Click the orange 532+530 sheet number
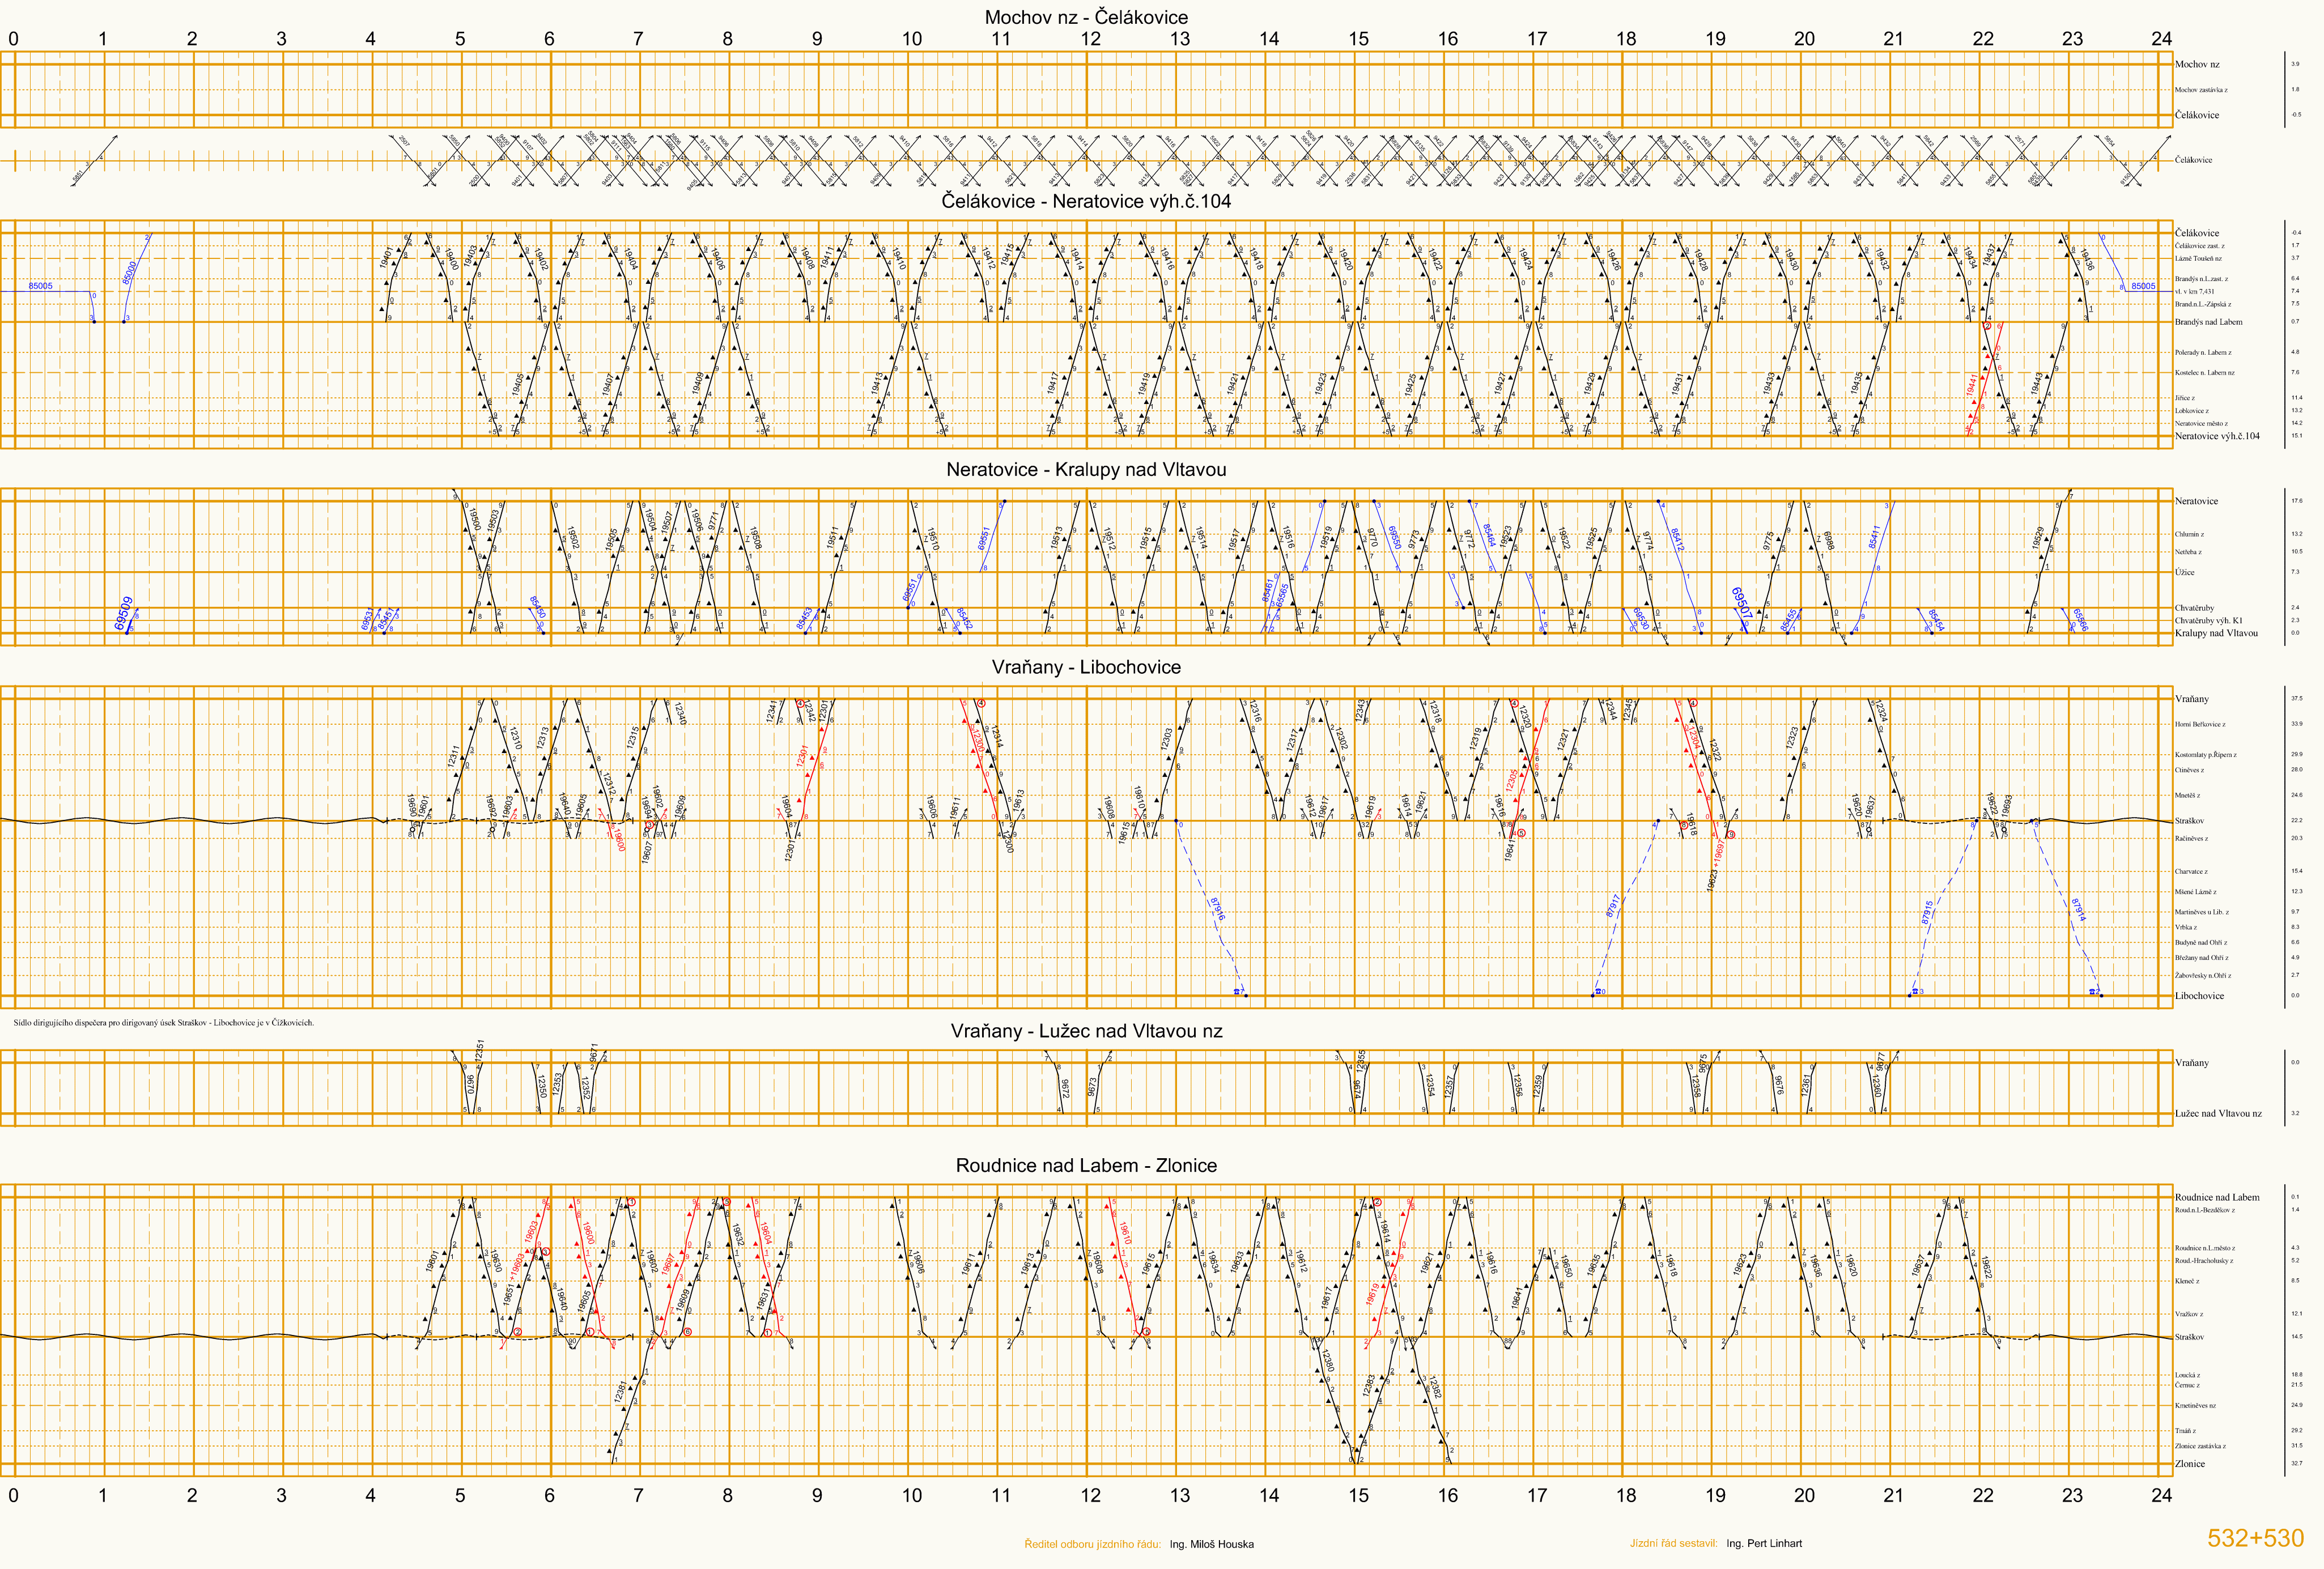 (x=2255, y=1538)
